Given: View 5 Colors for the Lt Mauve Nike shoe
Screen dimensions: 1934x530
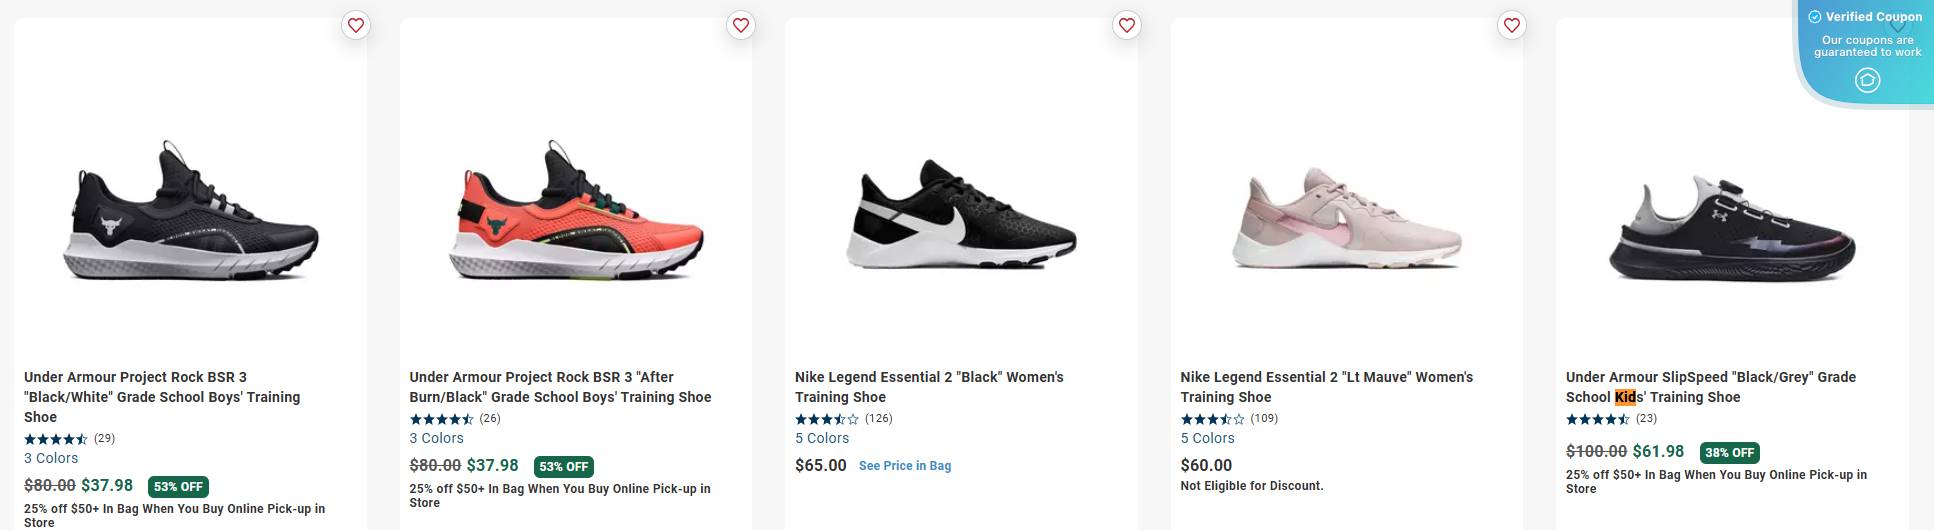Looking at the screenshot, I should click(1207, 438).
